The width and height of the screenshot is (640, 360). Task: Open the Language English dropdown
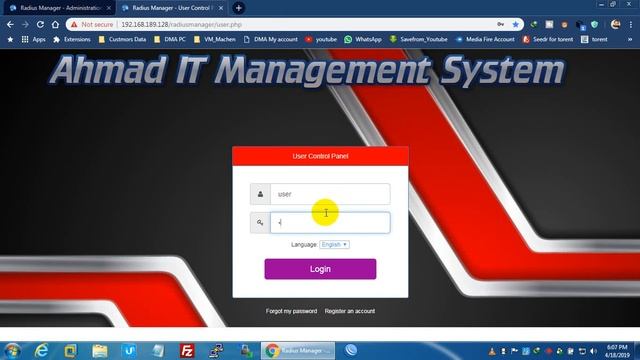[x=334, y=244]
